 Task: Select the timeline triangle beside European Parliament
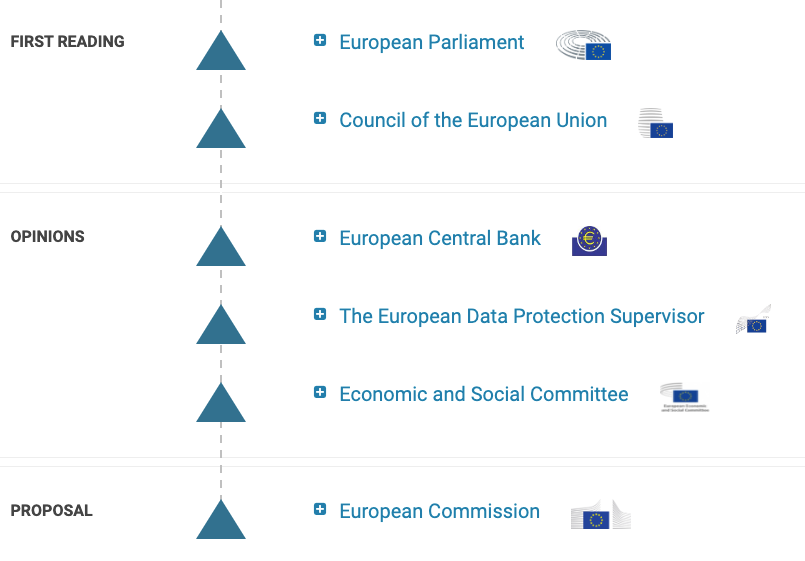click(x=221, y=53)
